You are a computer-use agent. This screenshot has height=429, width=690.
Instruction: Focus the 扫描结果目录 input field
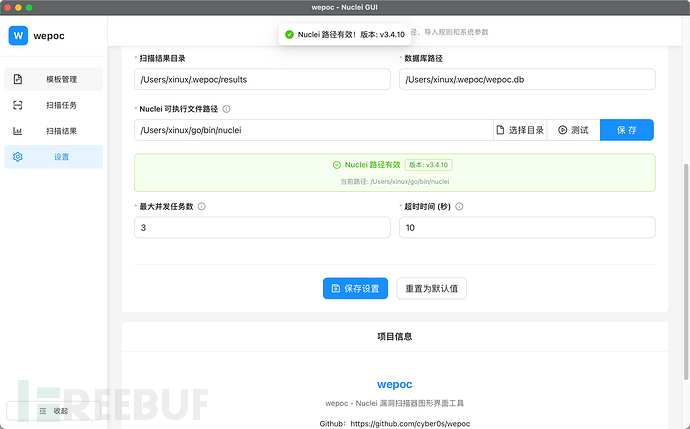point(262,79)
